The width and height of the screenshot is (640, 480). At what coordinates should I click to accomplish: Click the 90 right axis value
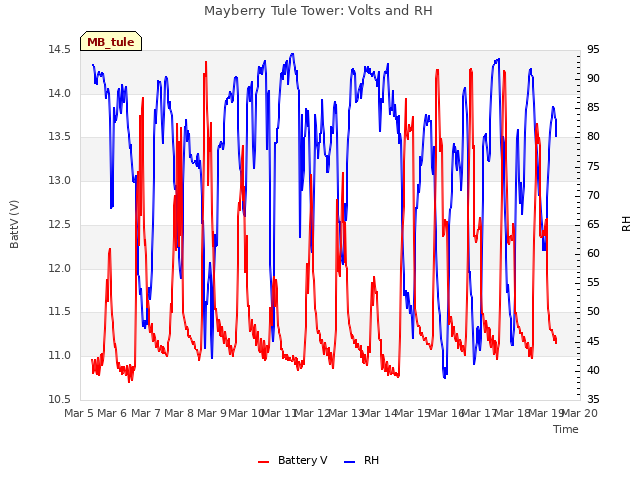[593, 79]
